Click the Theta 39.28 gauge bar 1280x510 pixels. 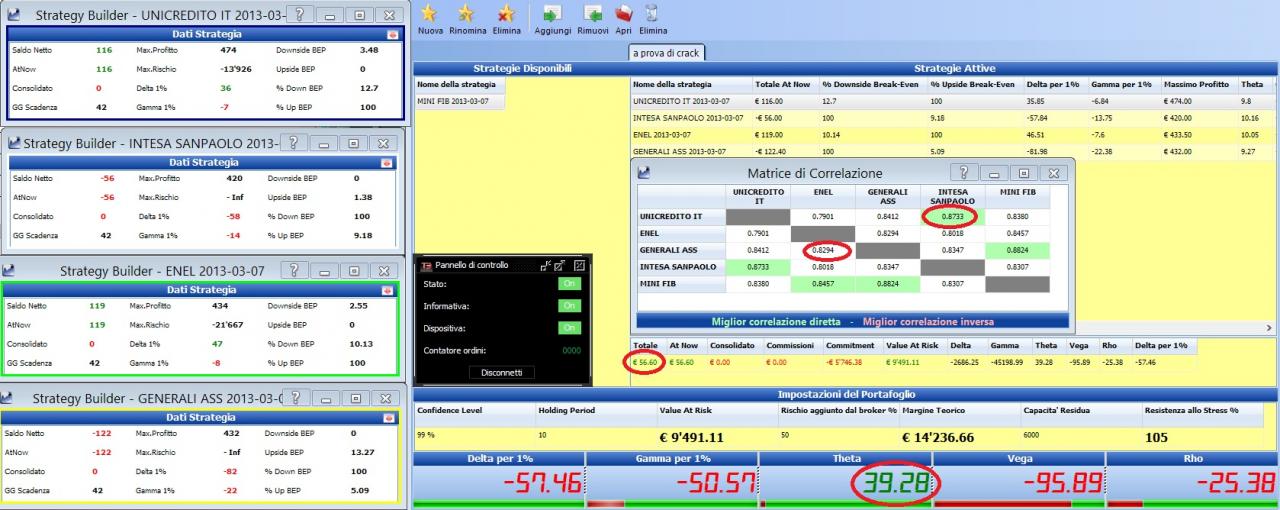pos(845,485)
